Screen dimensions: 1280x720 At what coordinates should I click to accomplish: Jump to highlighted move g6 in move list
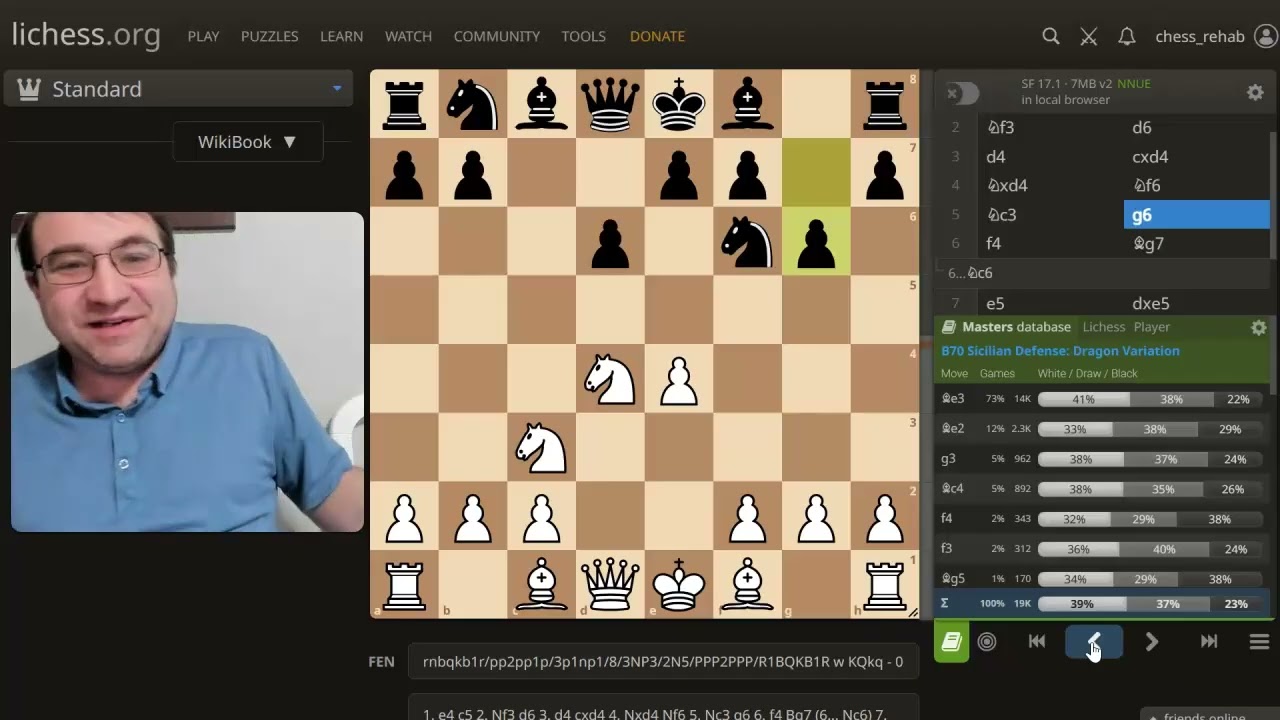[1197, 215]
